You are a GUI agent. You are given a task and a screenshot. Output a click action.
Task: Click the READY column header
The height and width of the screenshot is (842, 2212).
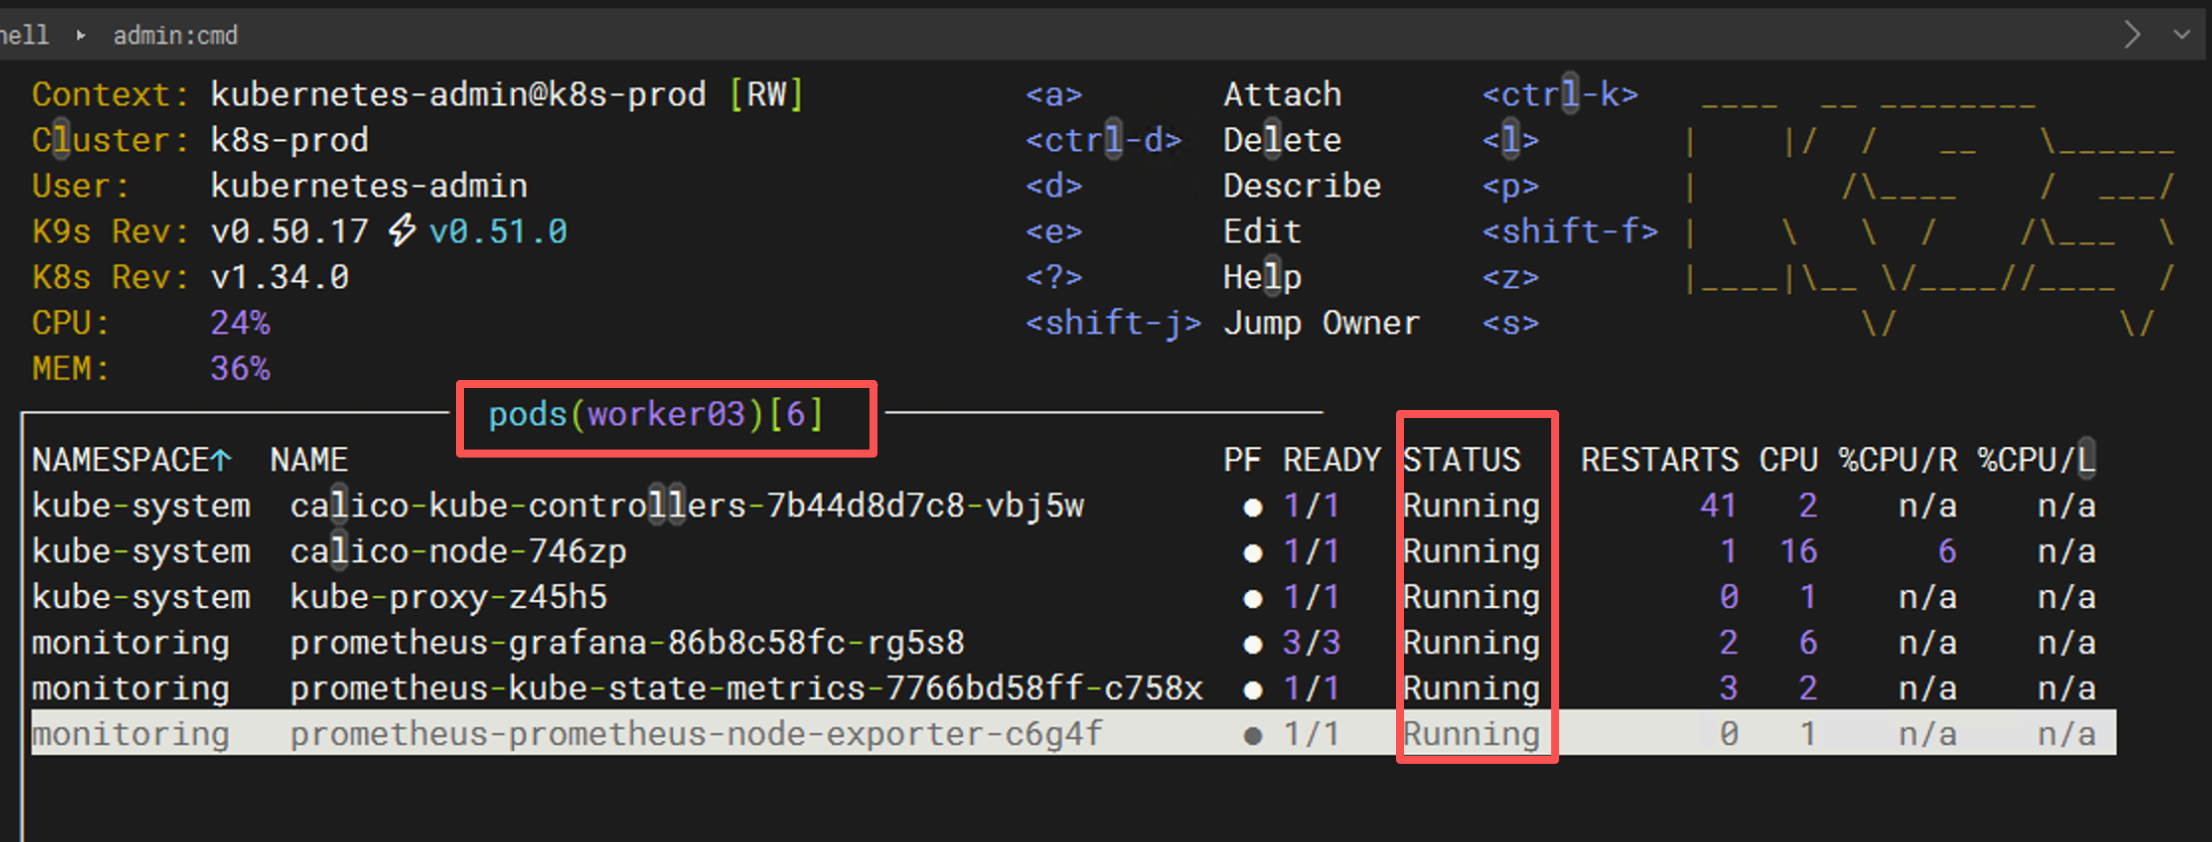click(x=1331, y=460)
